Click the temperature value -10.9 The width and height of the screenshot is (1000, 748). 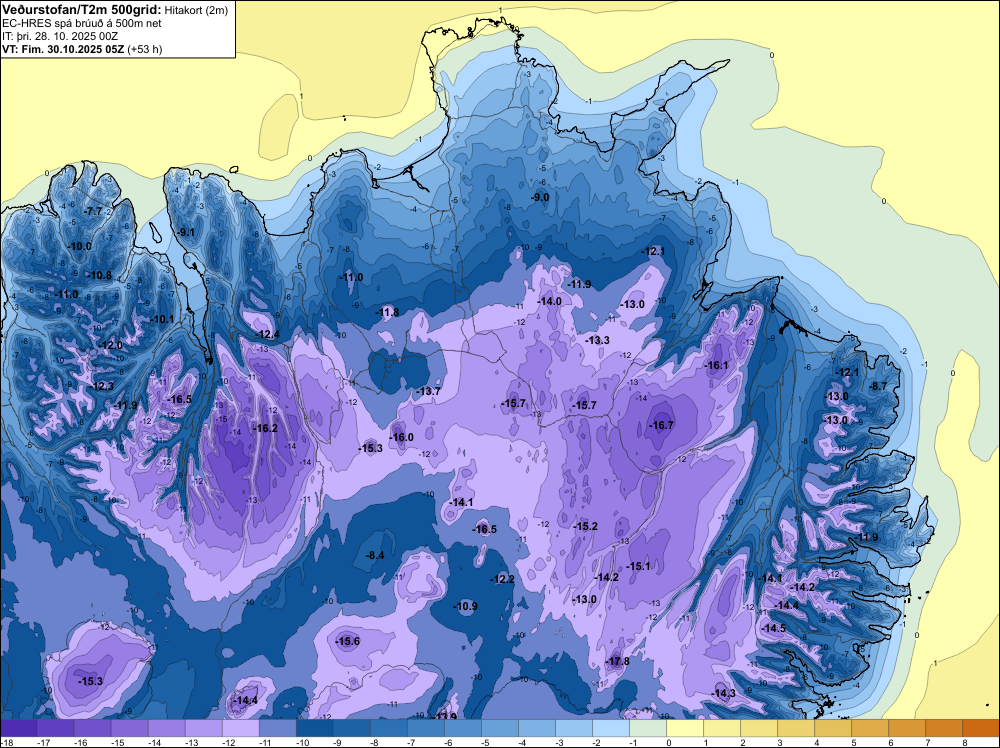465,606
